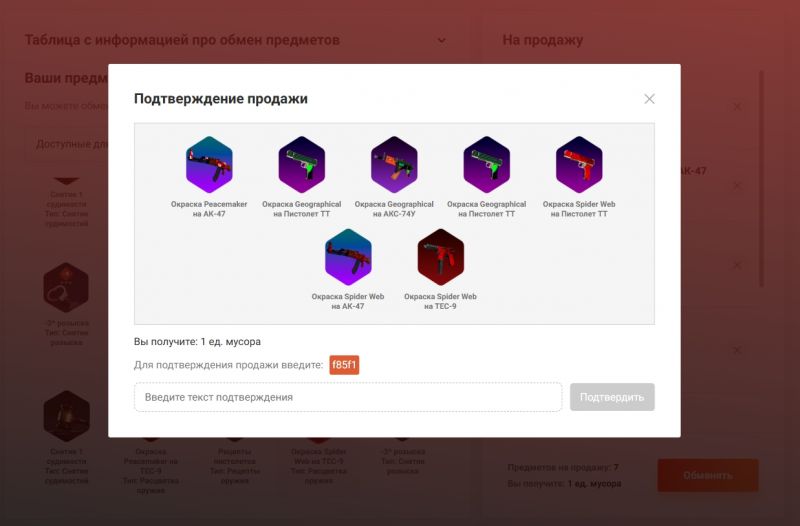The width and height of the screenshot is (800, 526).
Task: Click the Spider Web AK-47 skin icon
Action: point(348,257)
